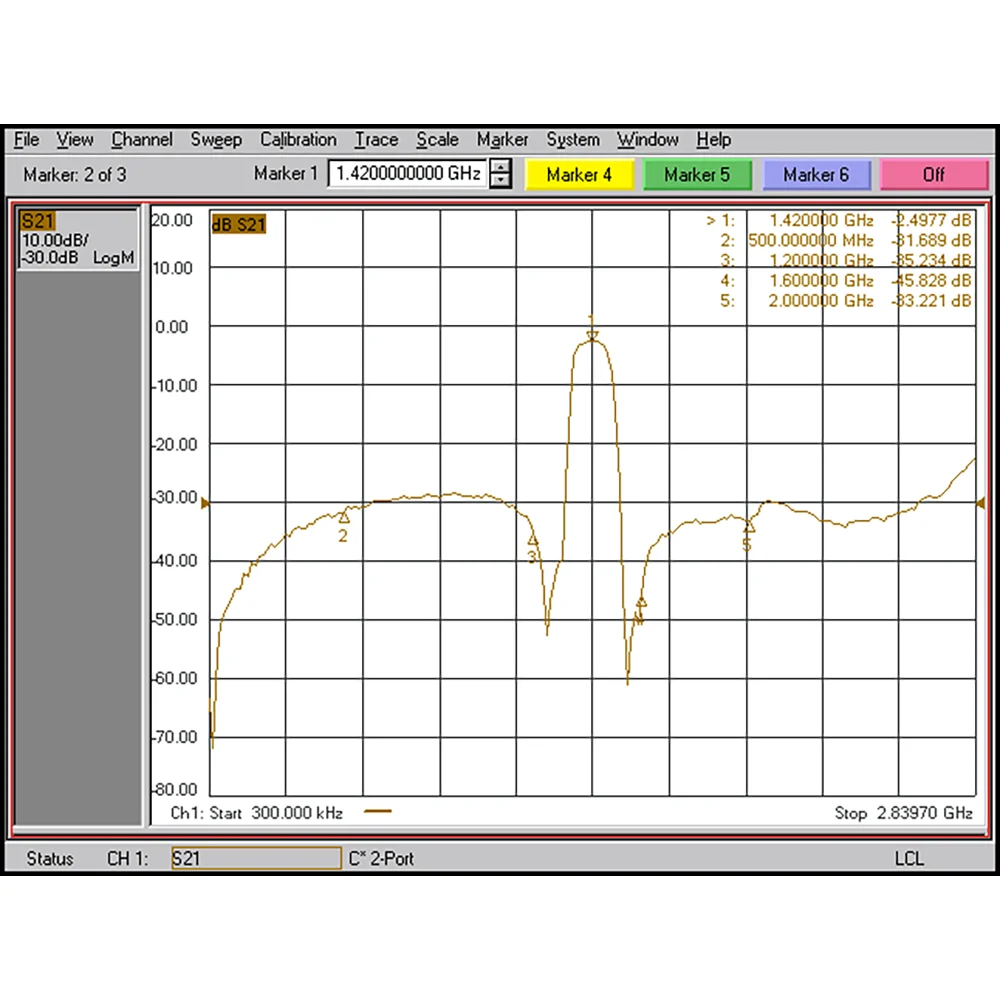Click the yellow Marker 4 button
Screen dimensions: 1000x1000
pos(579,175)
